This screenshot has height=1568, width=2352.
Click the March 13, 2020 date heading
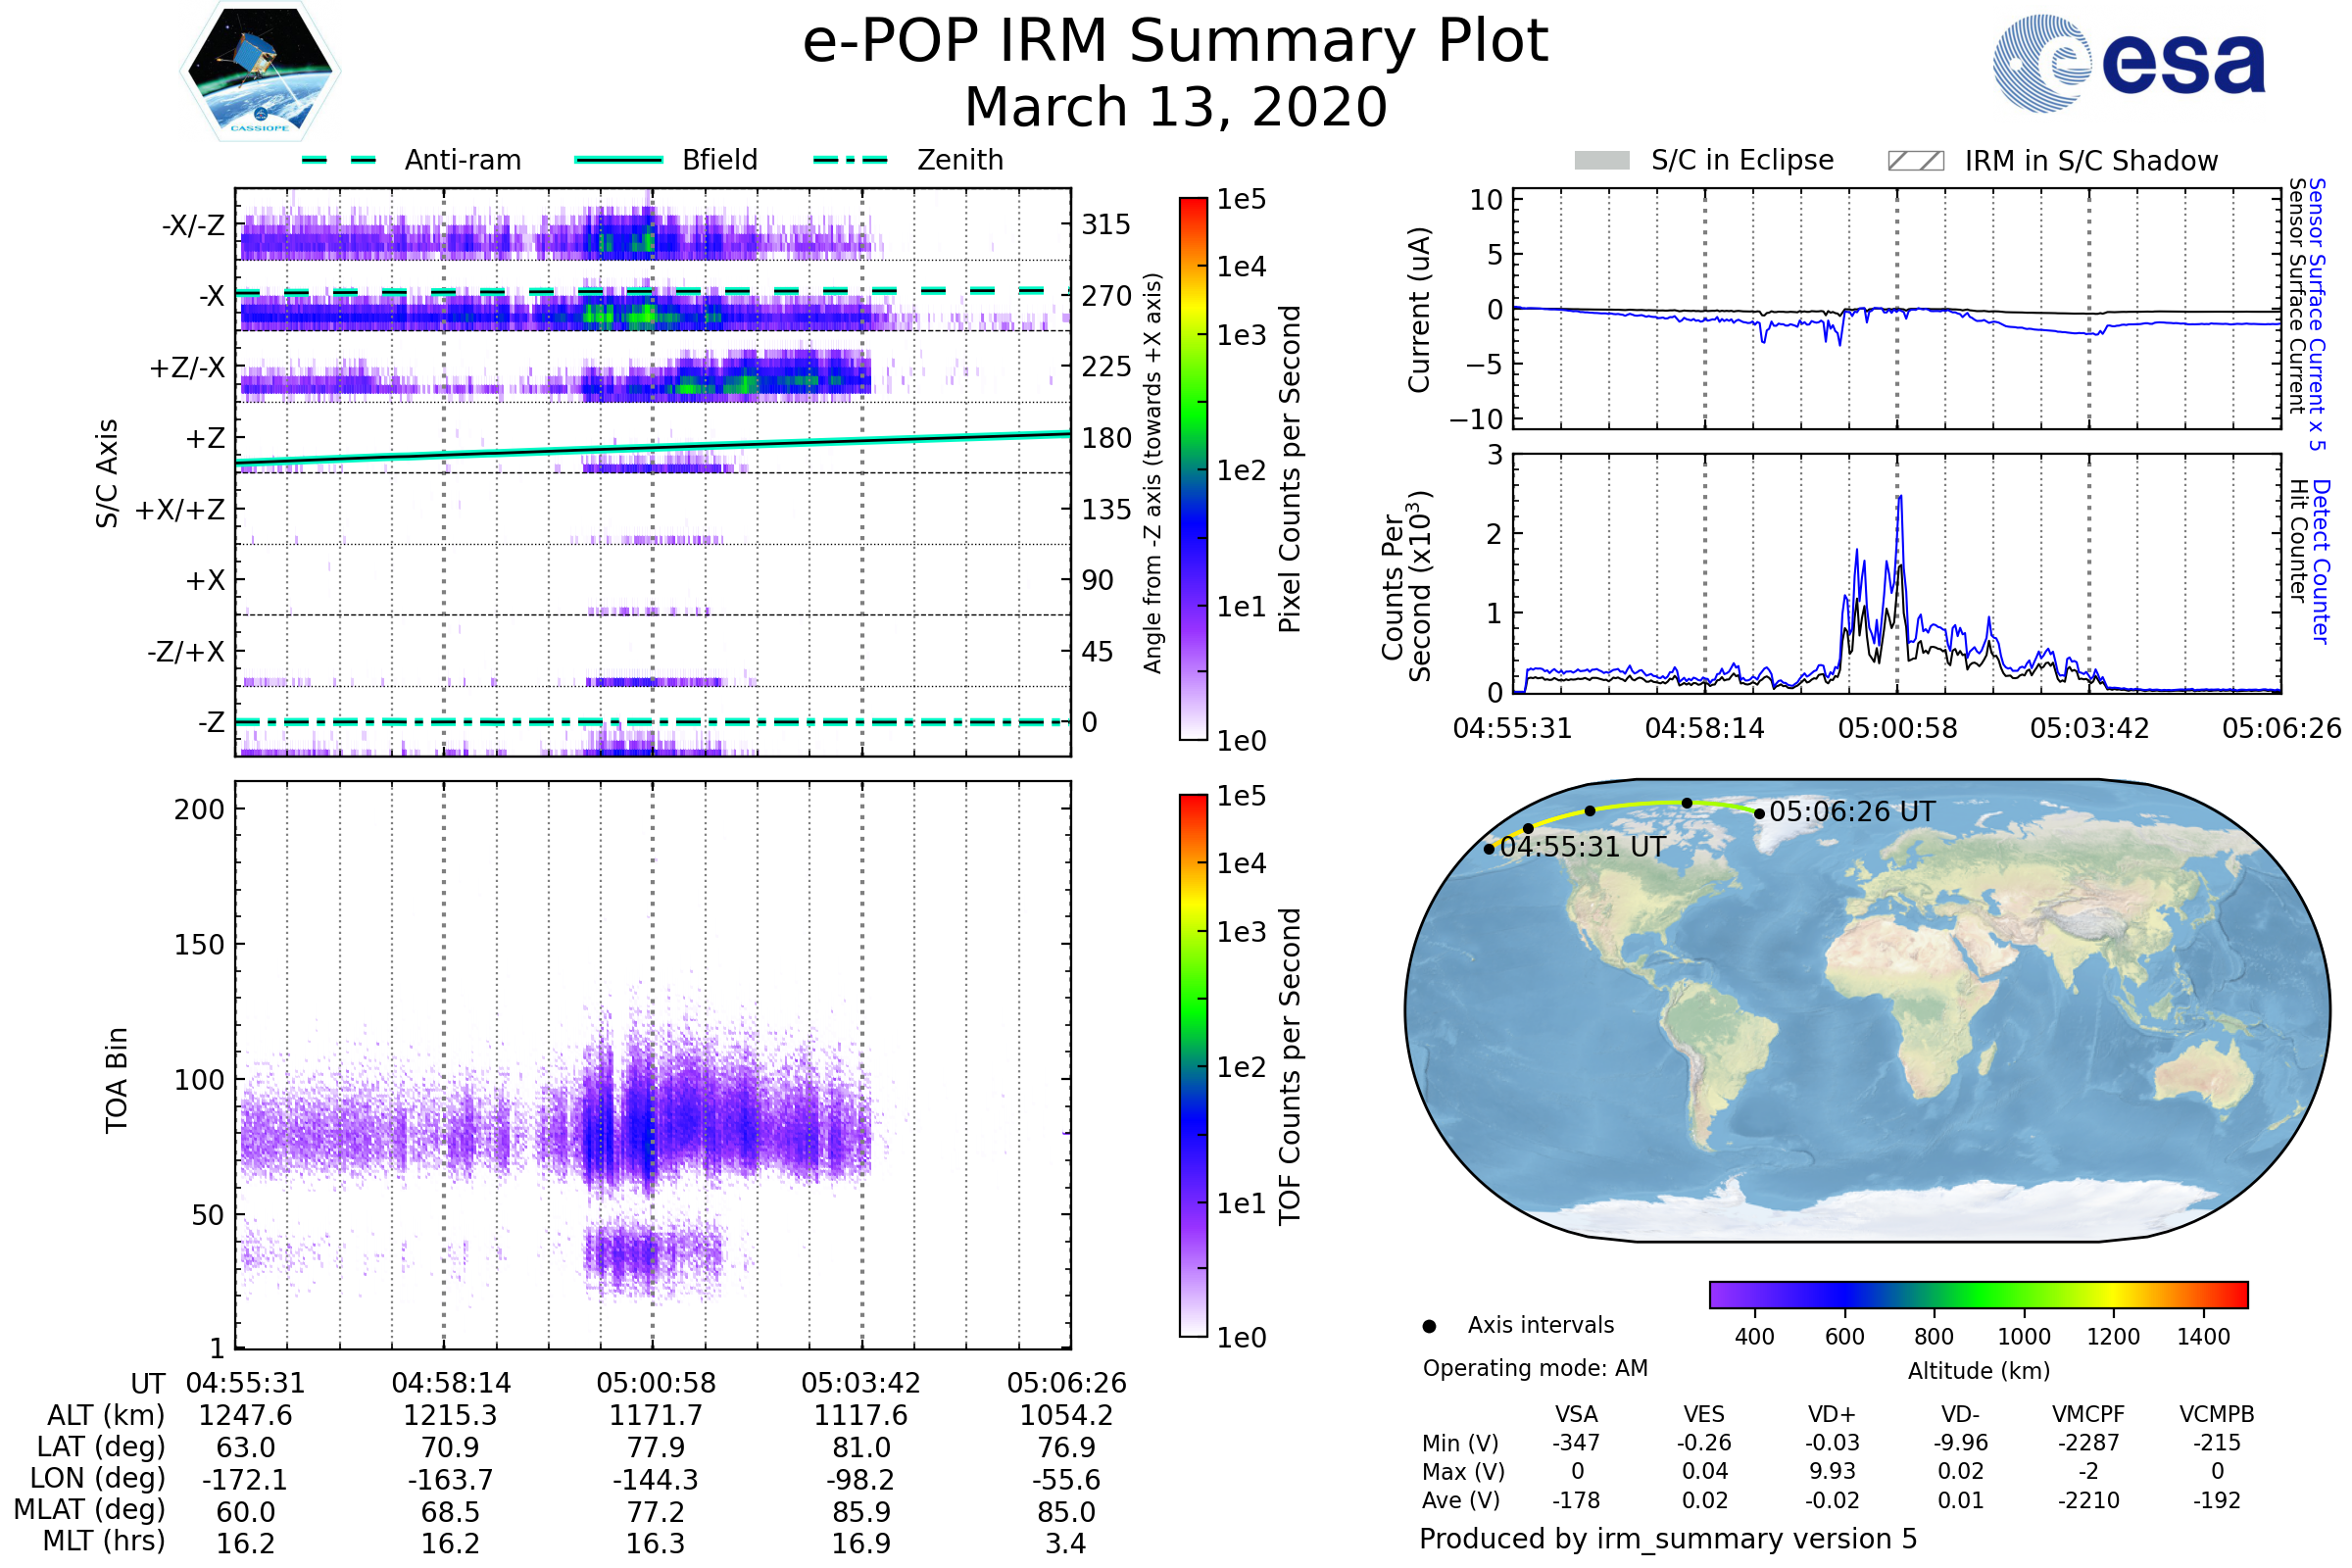pyautogui.click(x=1175, y=107)
